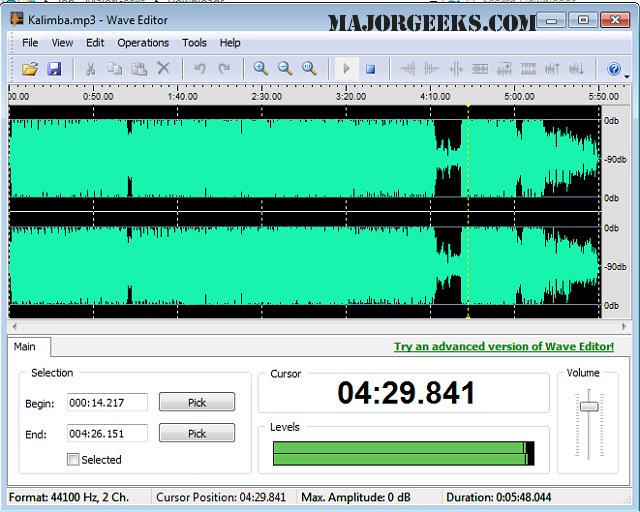This screenshot has height=512, width=640.
Task: Stop playback with the square button
Action: (x=370, y=69)
